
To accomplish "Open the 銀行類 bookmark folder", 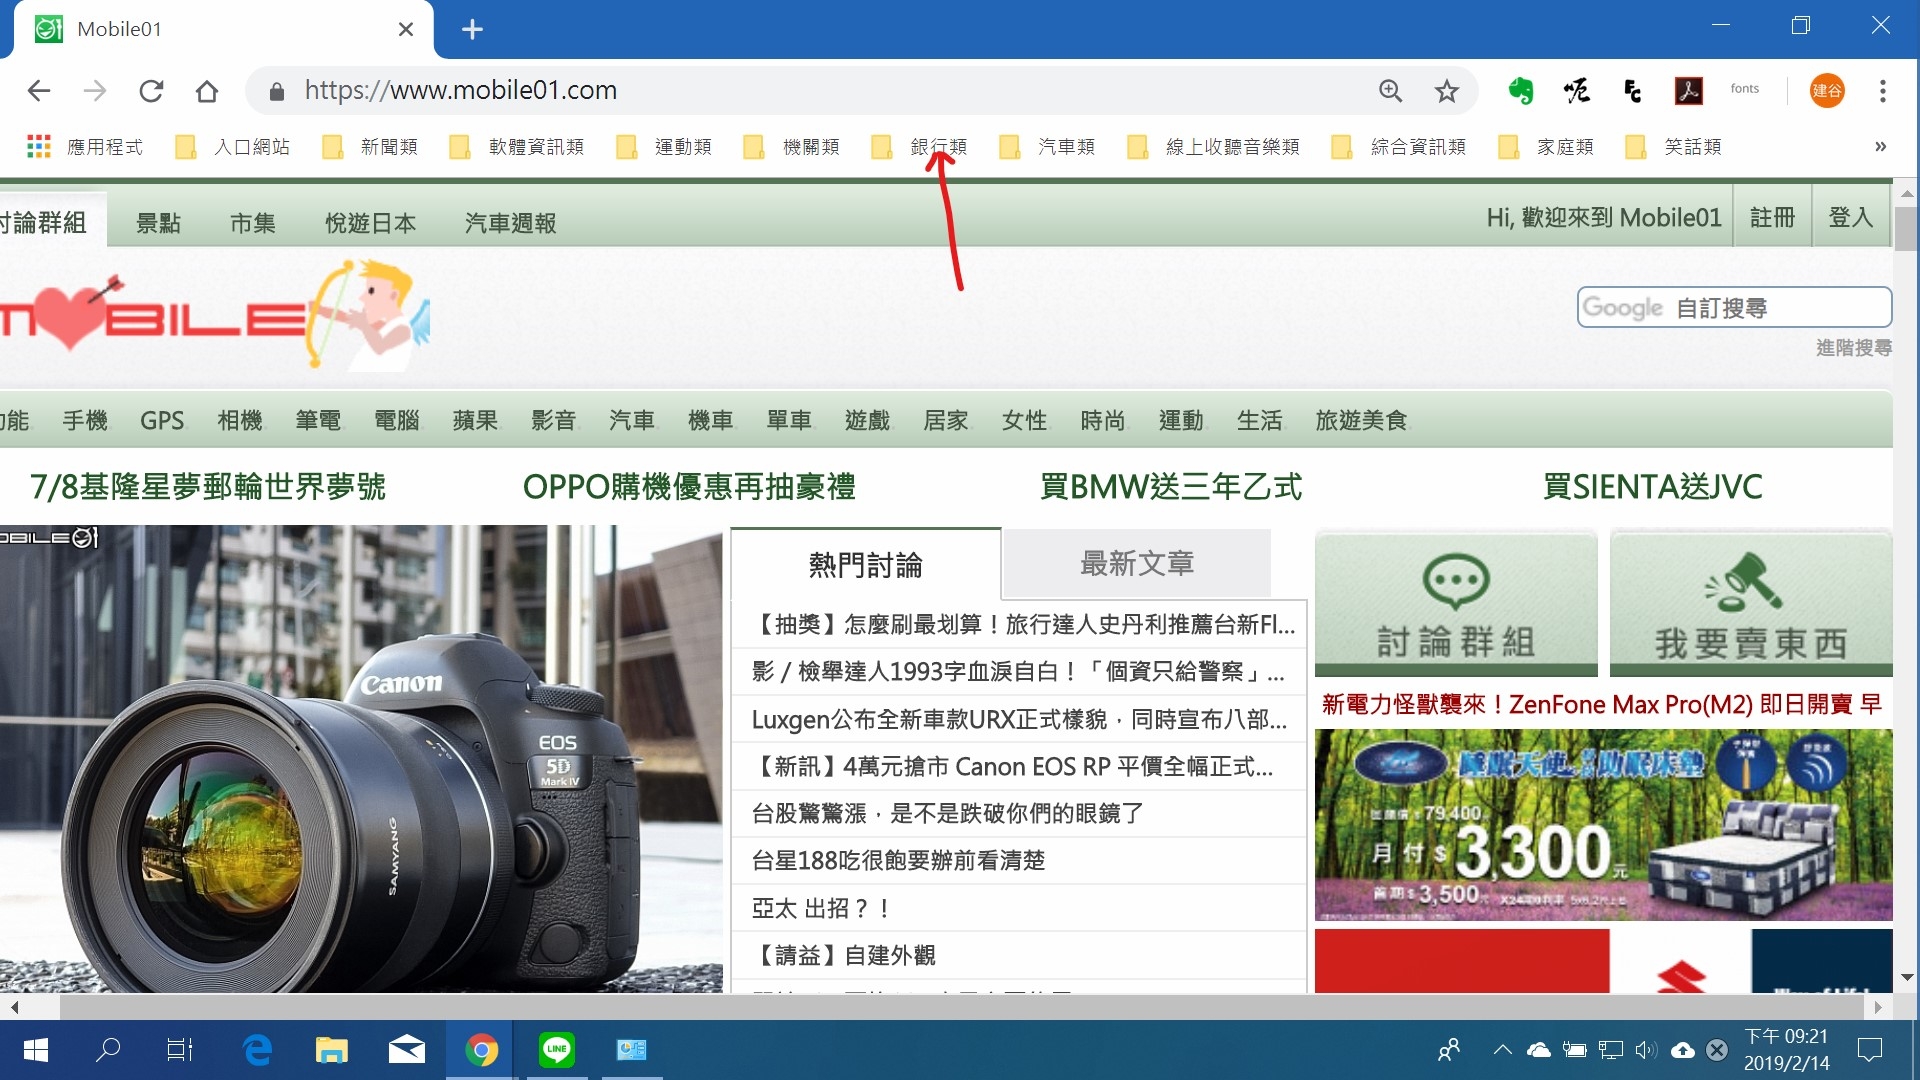I will click(919, 147).
